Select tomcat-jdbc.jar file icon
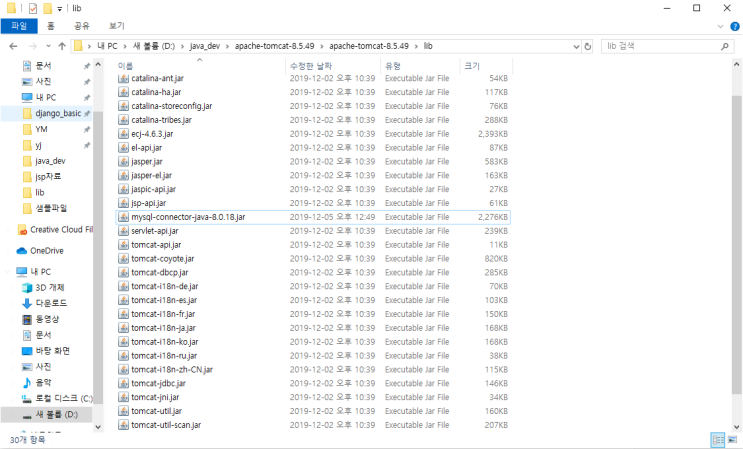Viewport: 743px width, 449px height. tap(123, 383)
